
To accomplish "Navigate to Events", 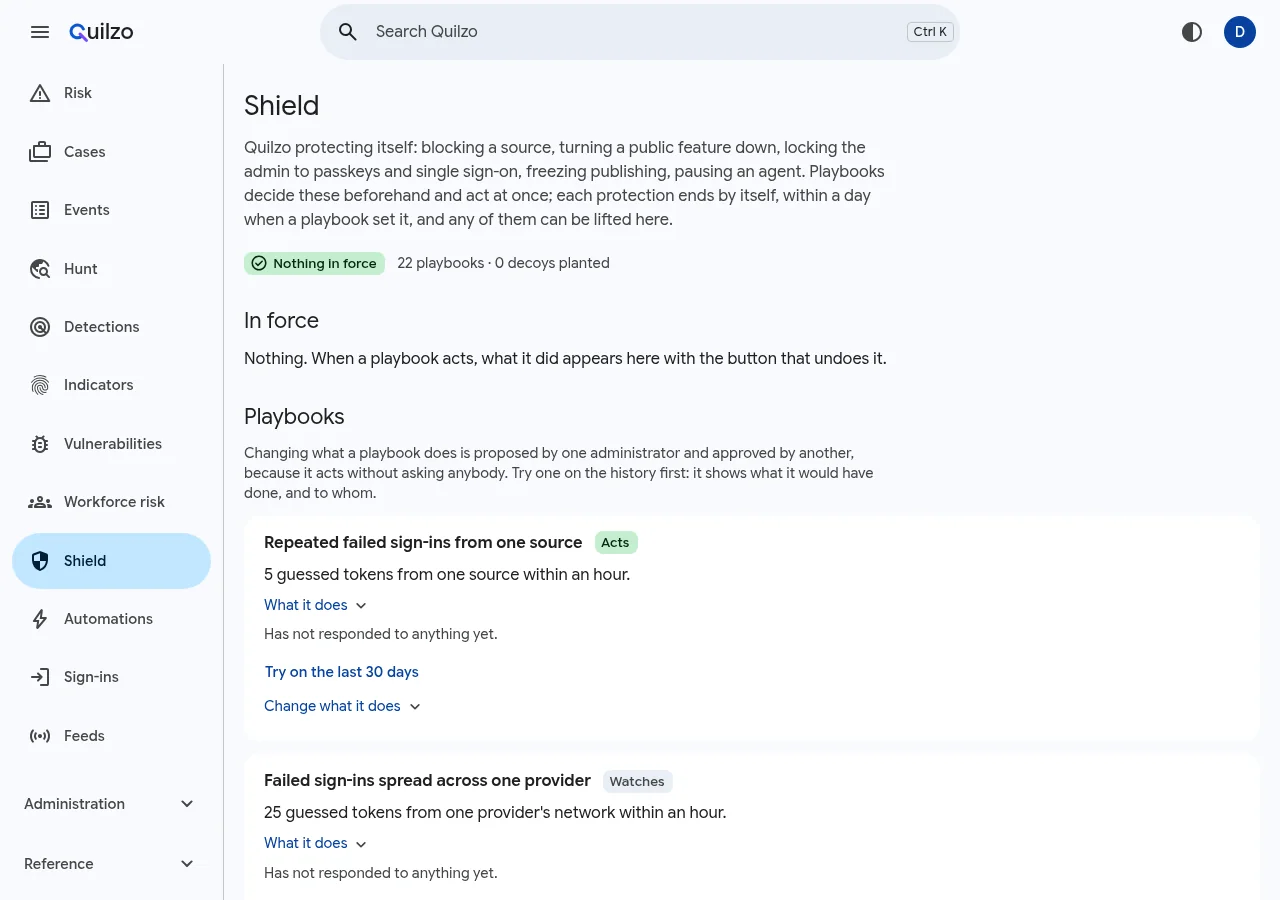I will coord(111,210).
